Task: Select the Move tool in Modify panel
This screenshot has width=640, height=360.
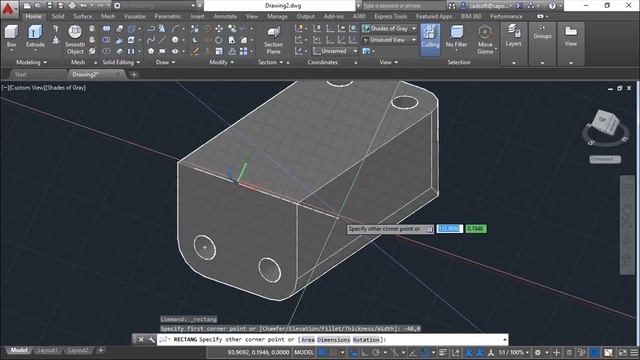Action: click(219, 29)
